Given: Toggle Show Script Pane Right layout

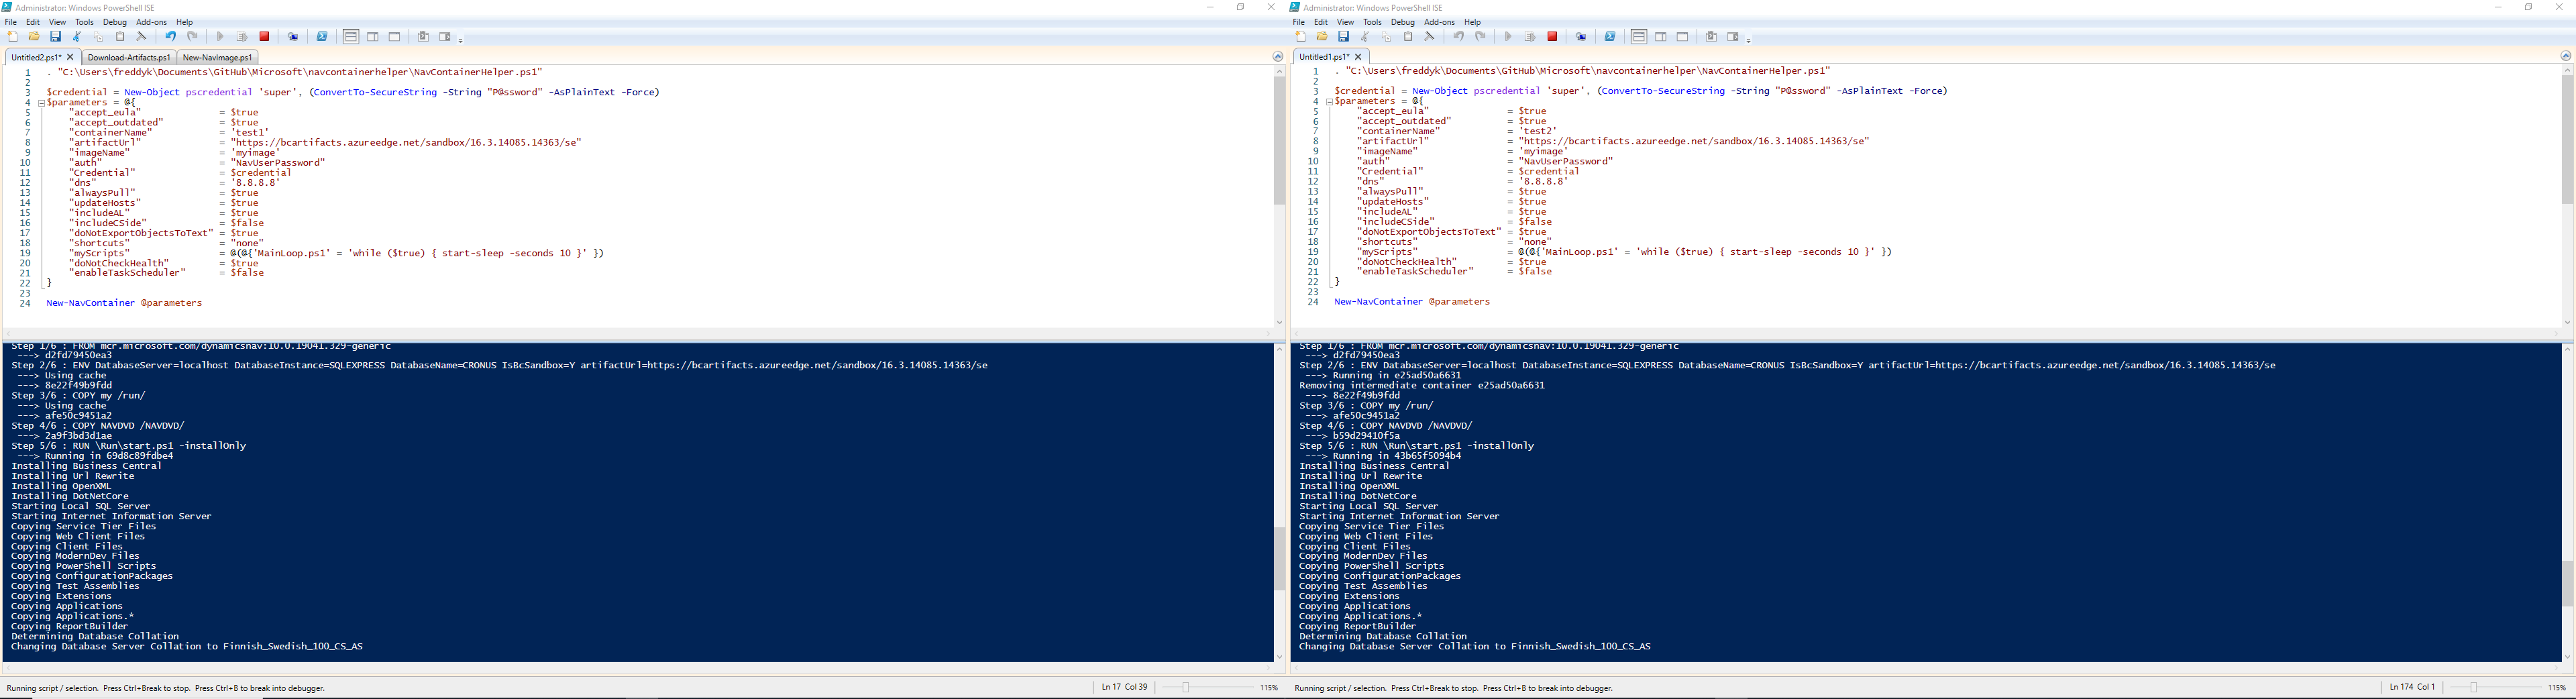Looking at the screenshot, I should pyautogui.click(x=373, y=36).
